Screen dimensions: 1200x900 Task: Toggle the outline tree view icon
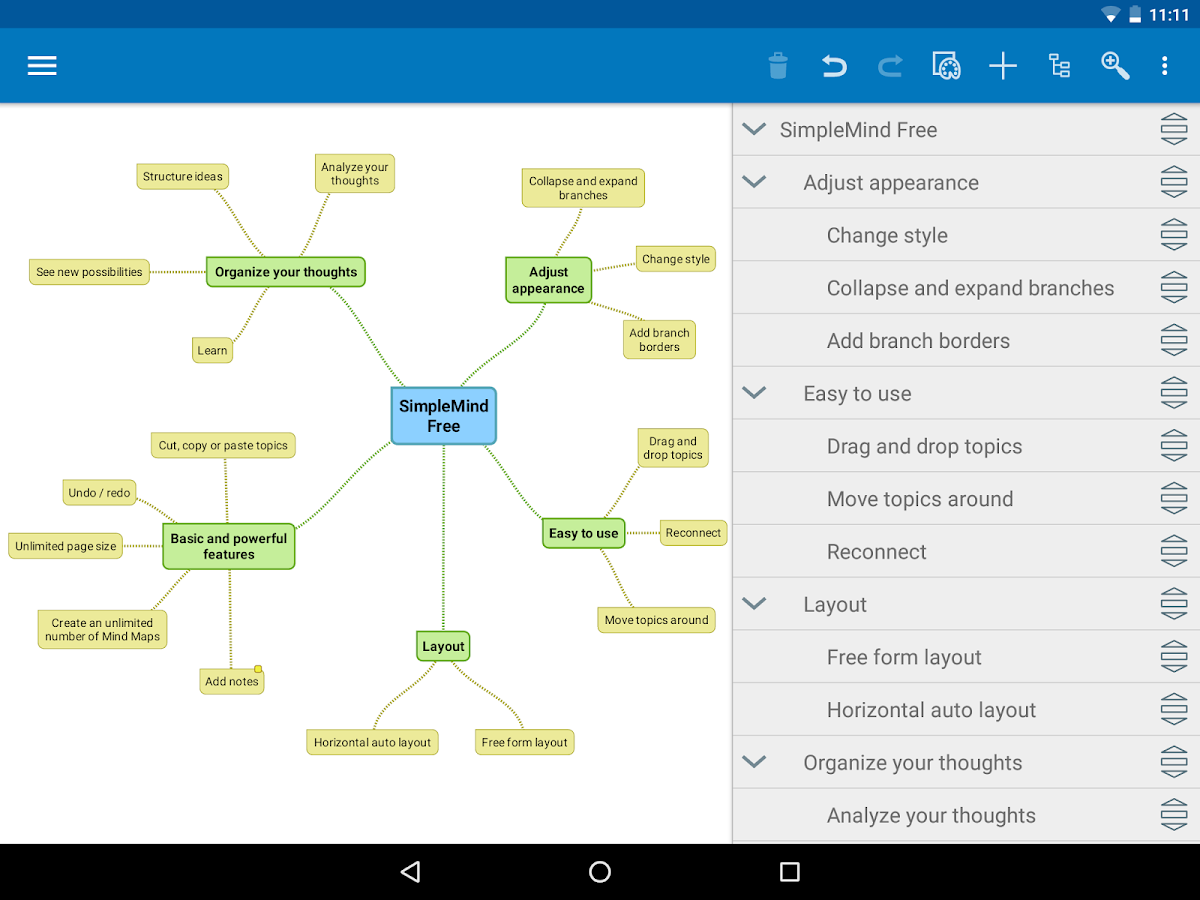click(1059, 66)
